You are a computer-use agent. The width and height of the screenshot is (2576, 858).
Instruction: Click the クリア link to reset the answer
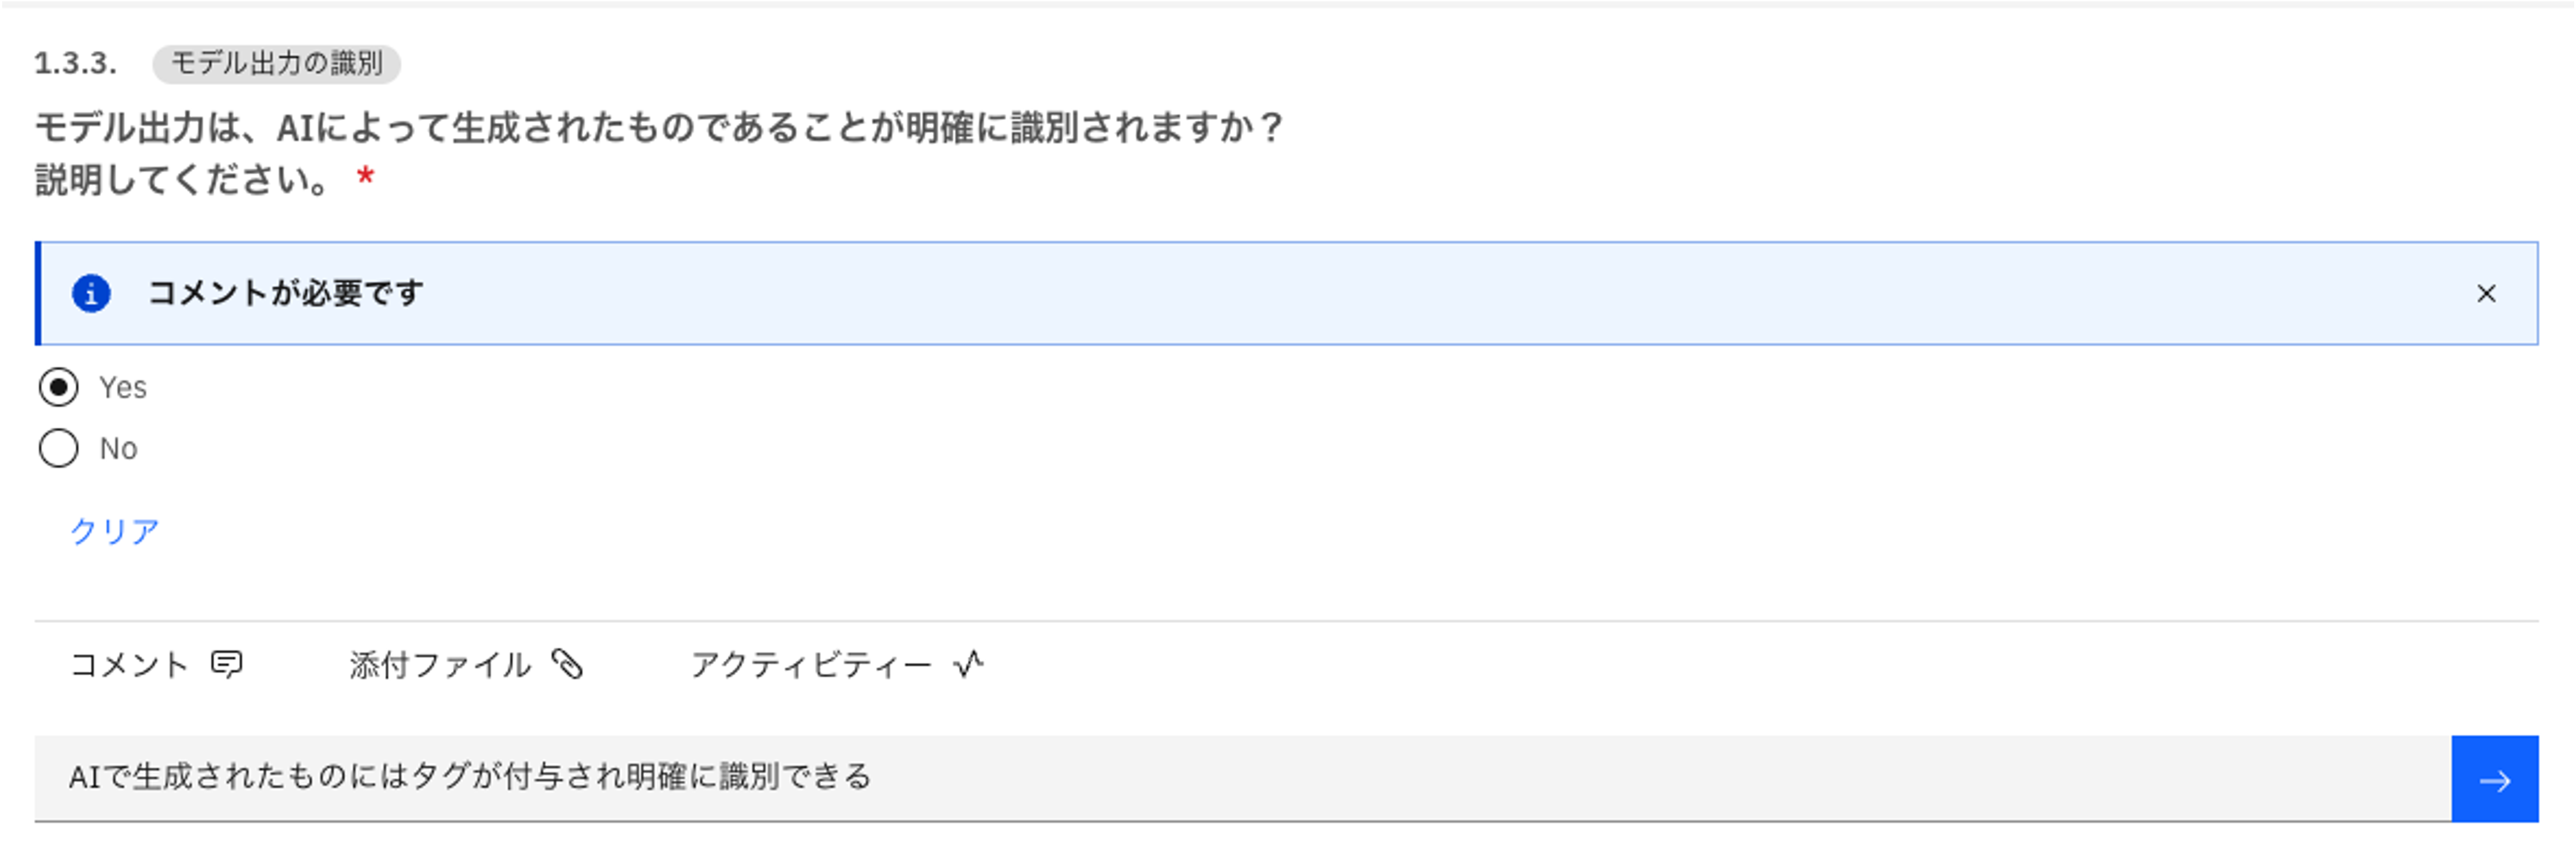tap(115, 531)
